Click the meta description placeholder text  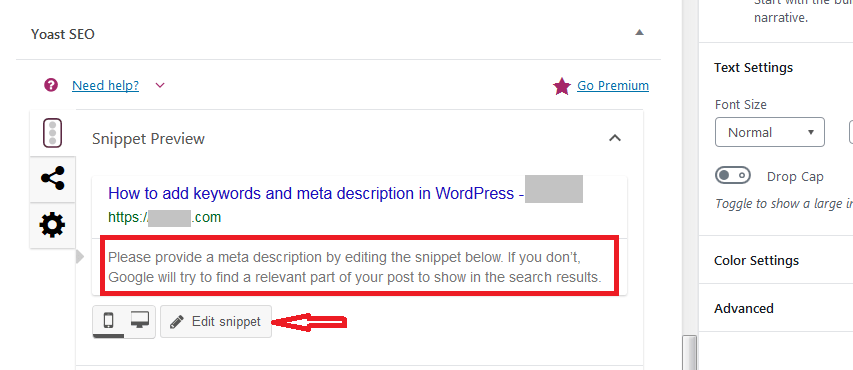pyautogui.click(x=355, y=267)
